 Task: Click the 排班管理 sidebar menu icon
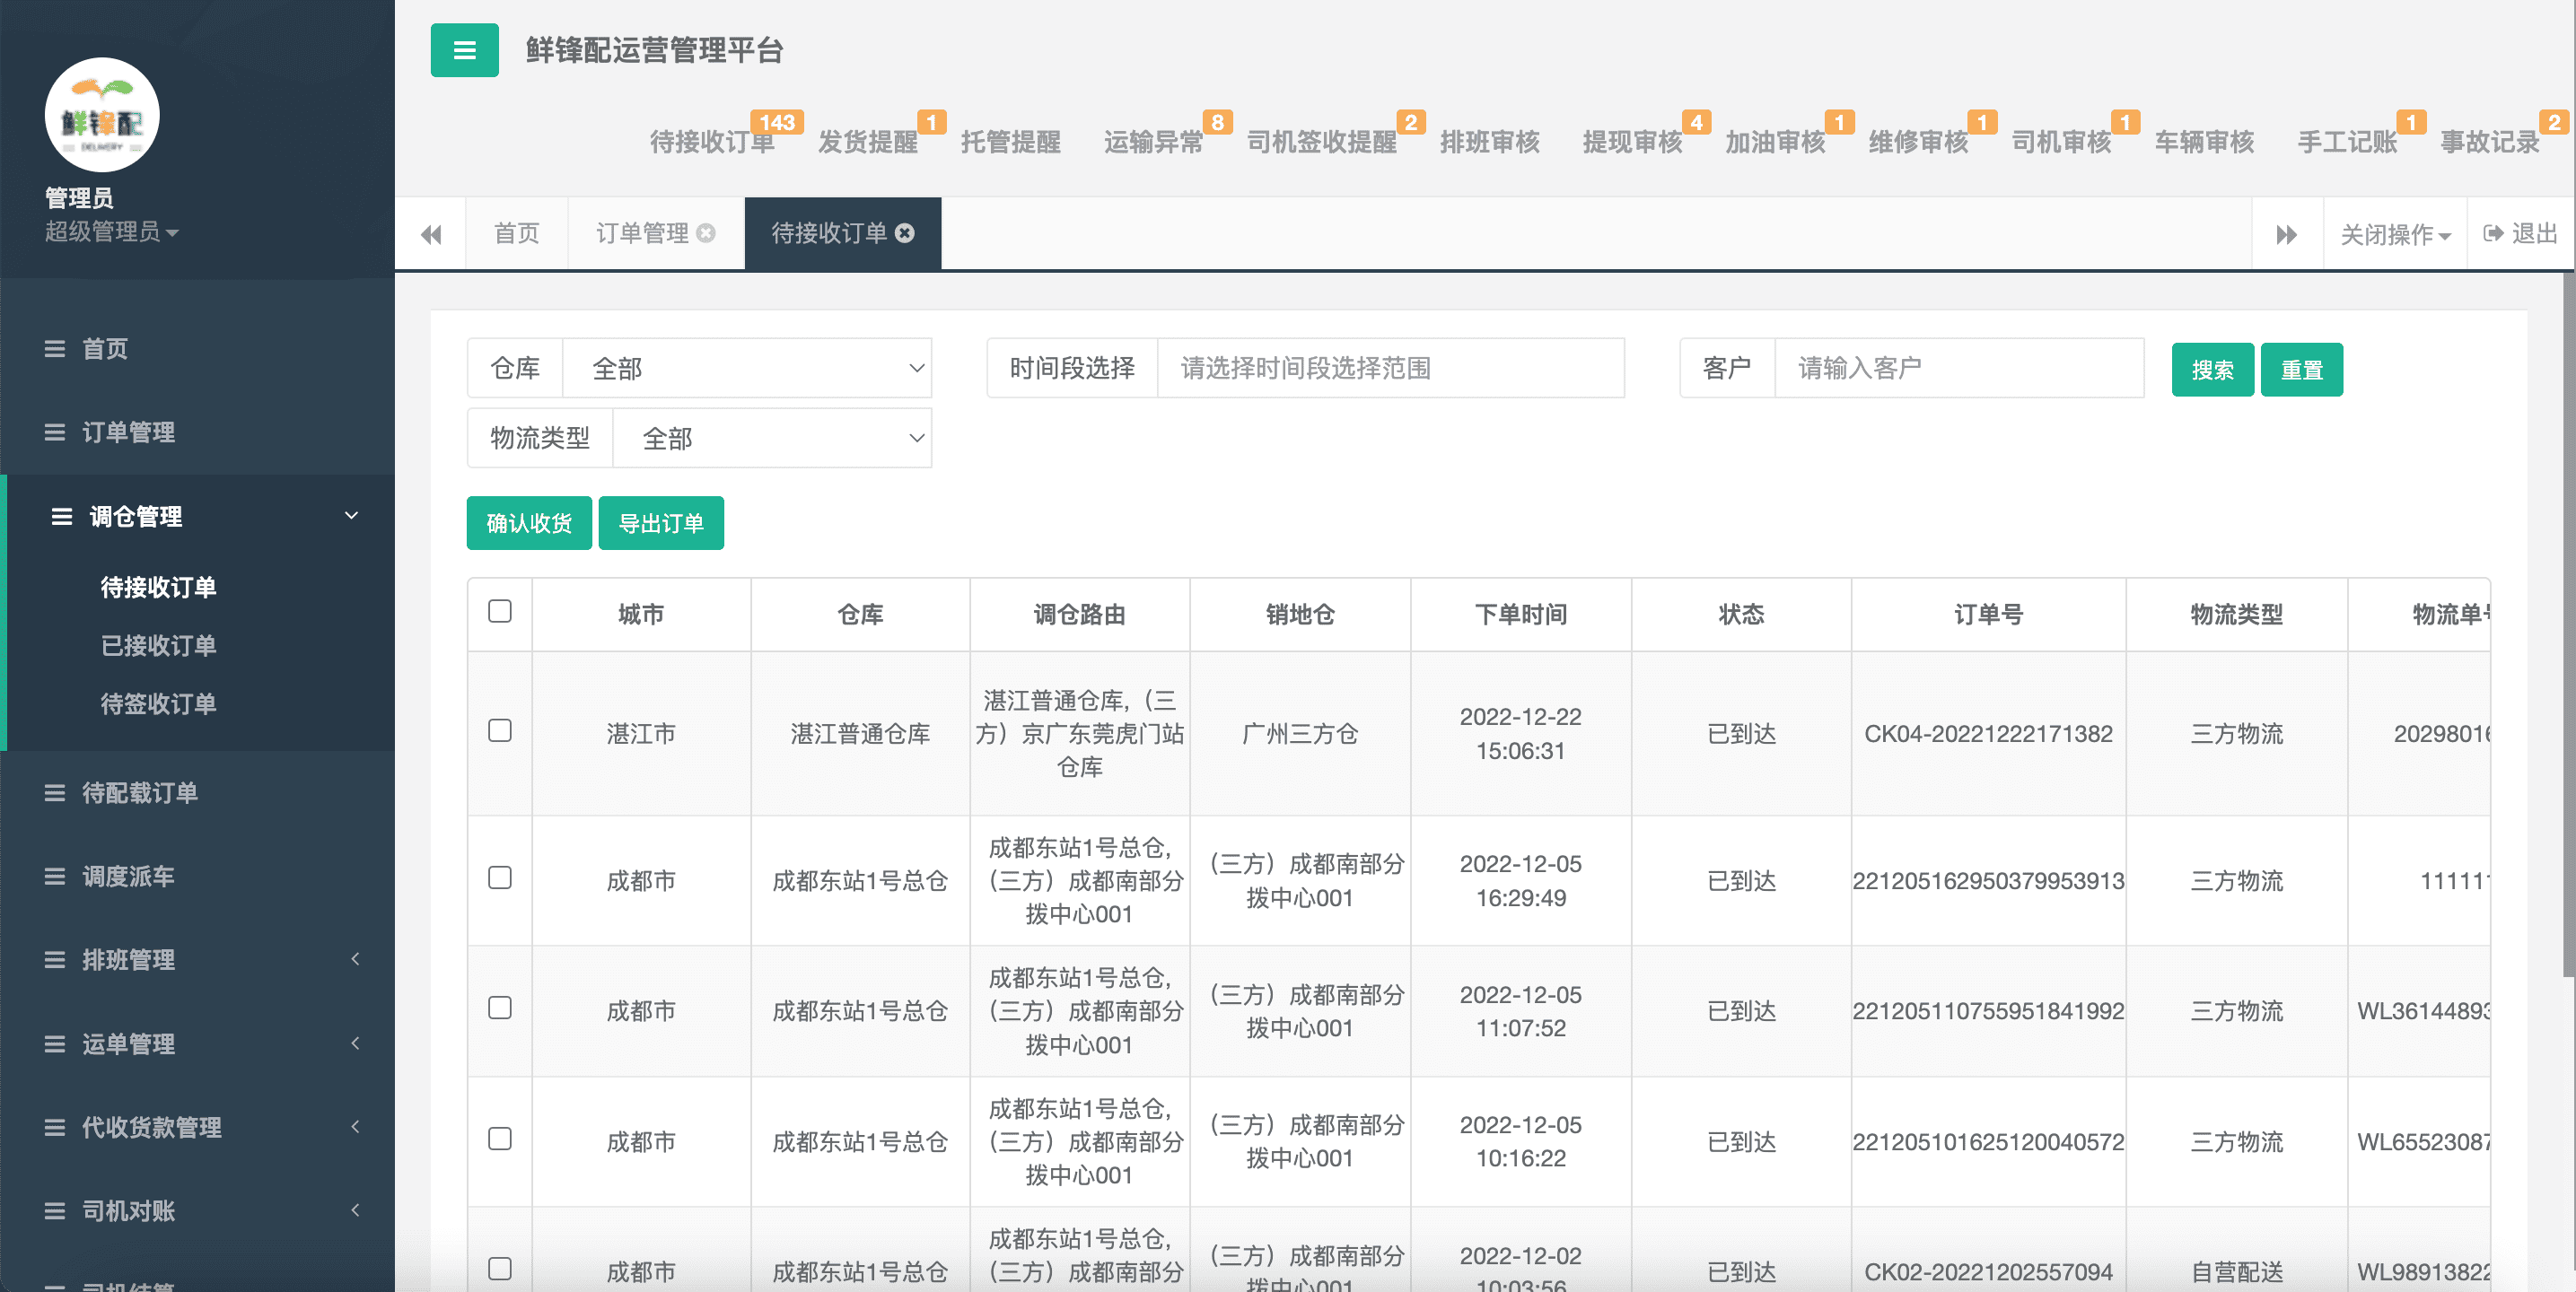(x=55, y=960)
